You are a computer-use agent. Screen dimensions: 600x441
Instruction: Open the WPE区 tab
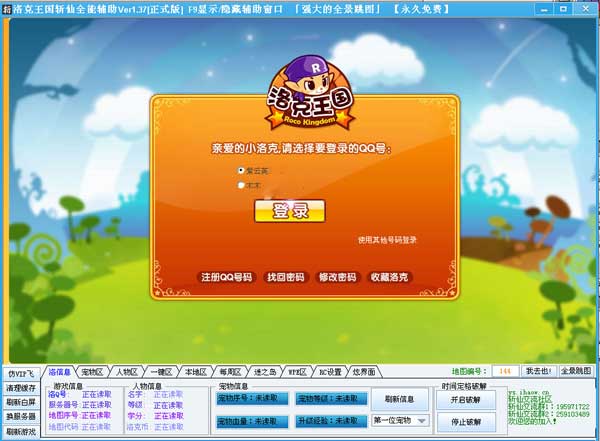click(x=297, y=372)
